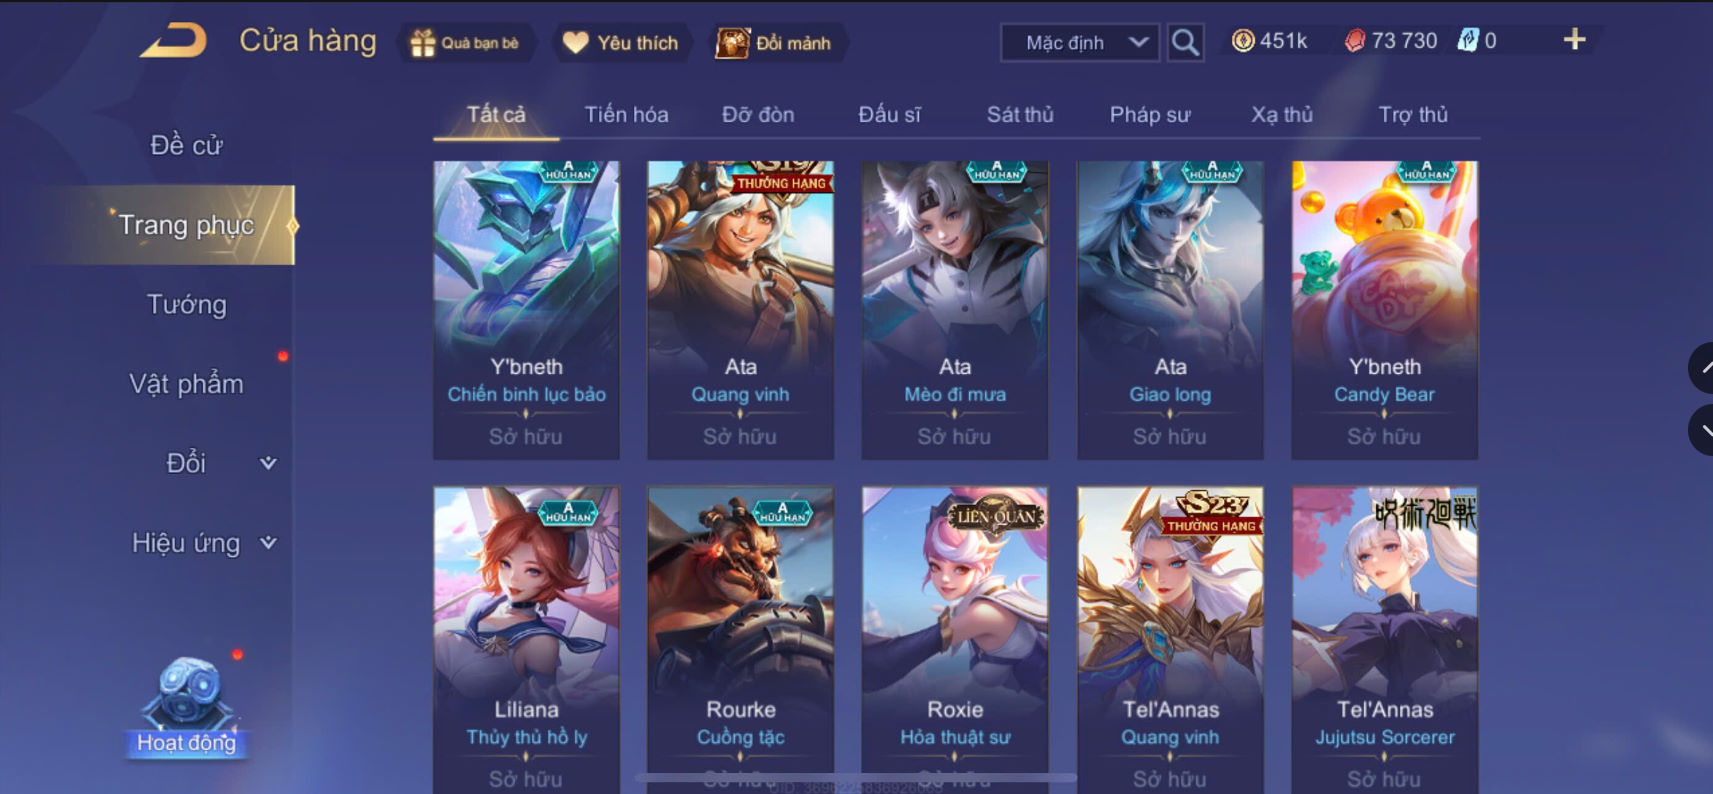Open the Tướng sidebar menu
This screenshot has height=794, width=1713.
click(x=187, y=304)
